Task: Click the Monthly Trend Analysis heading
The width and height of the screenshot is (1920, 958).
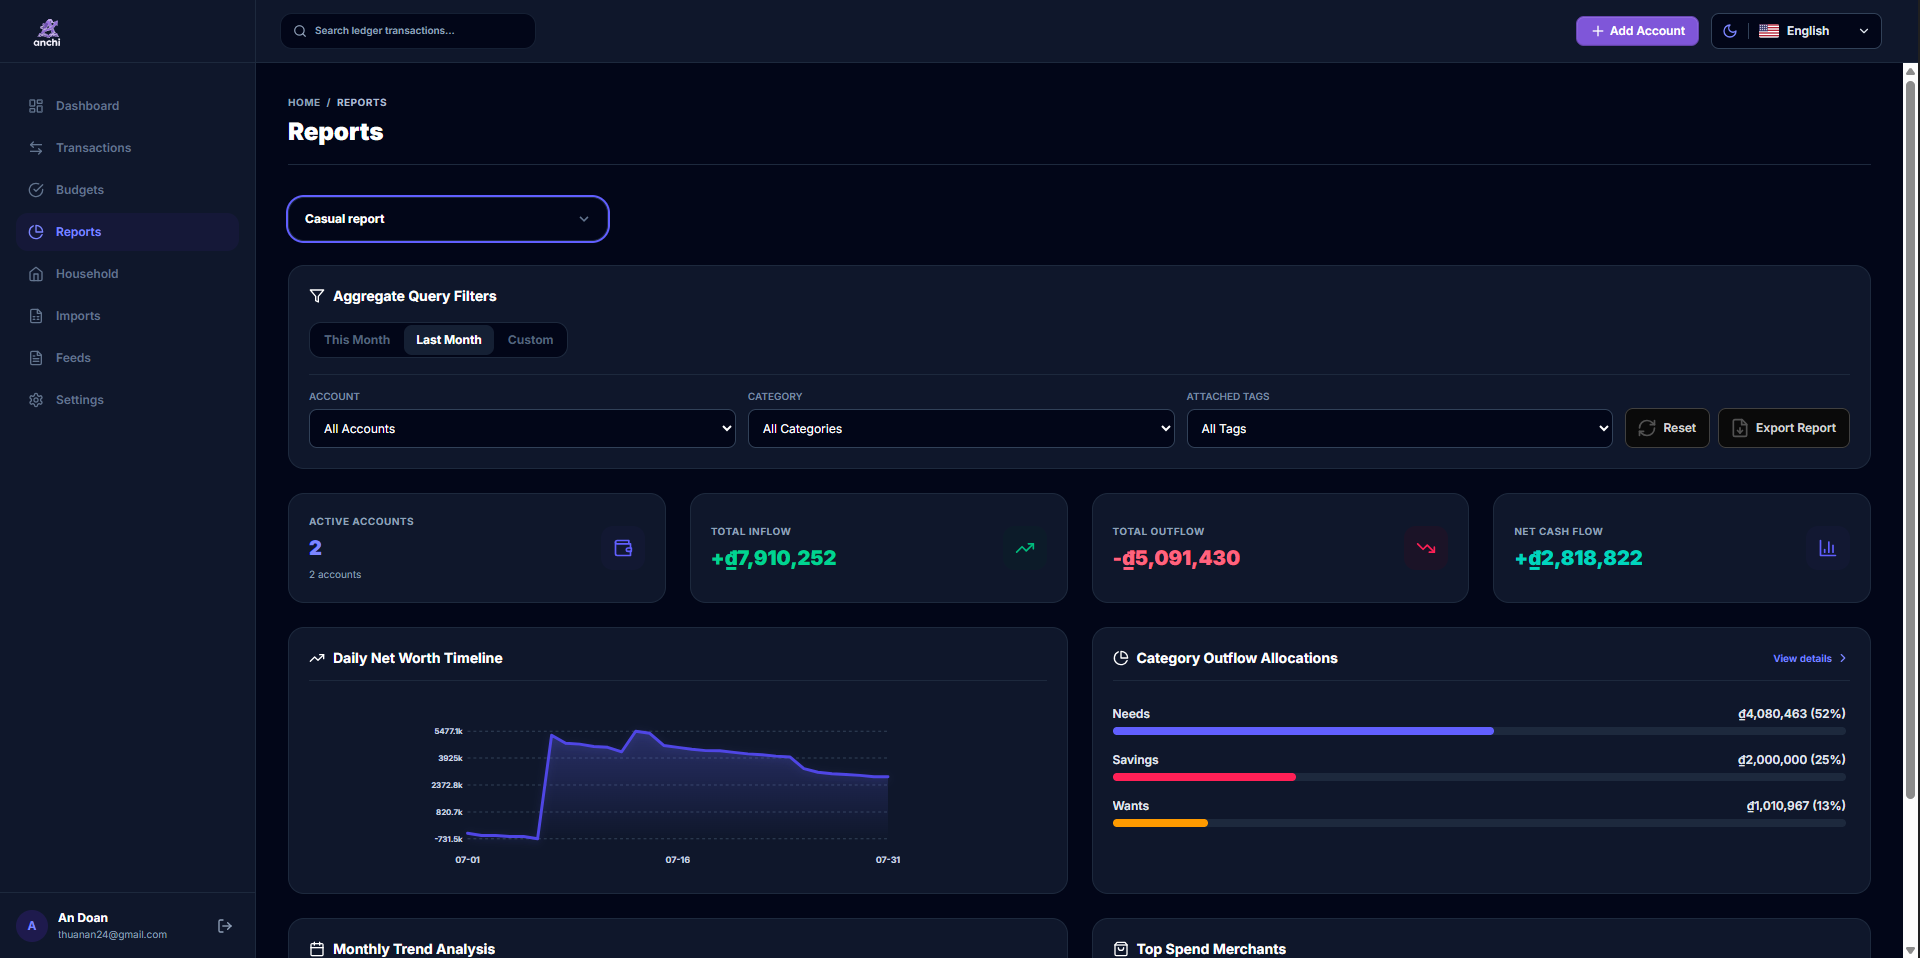Action: pyautogui.click(x=414, y=949)
